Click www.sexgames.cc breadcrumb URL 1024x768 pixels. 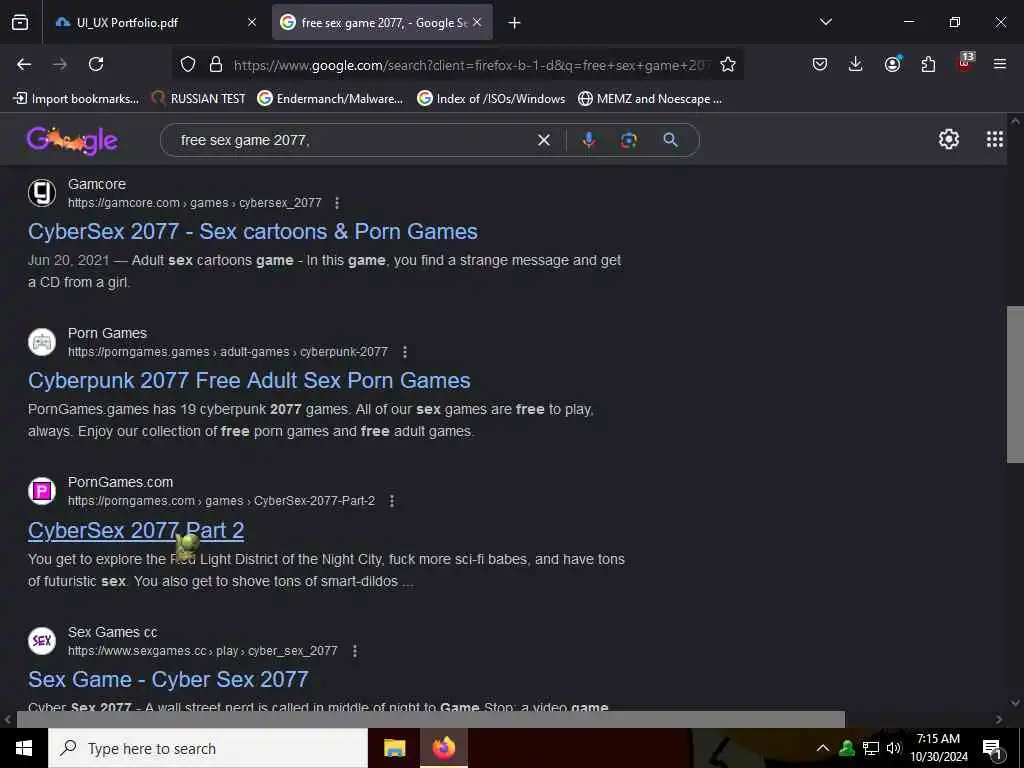click(202, 651)
